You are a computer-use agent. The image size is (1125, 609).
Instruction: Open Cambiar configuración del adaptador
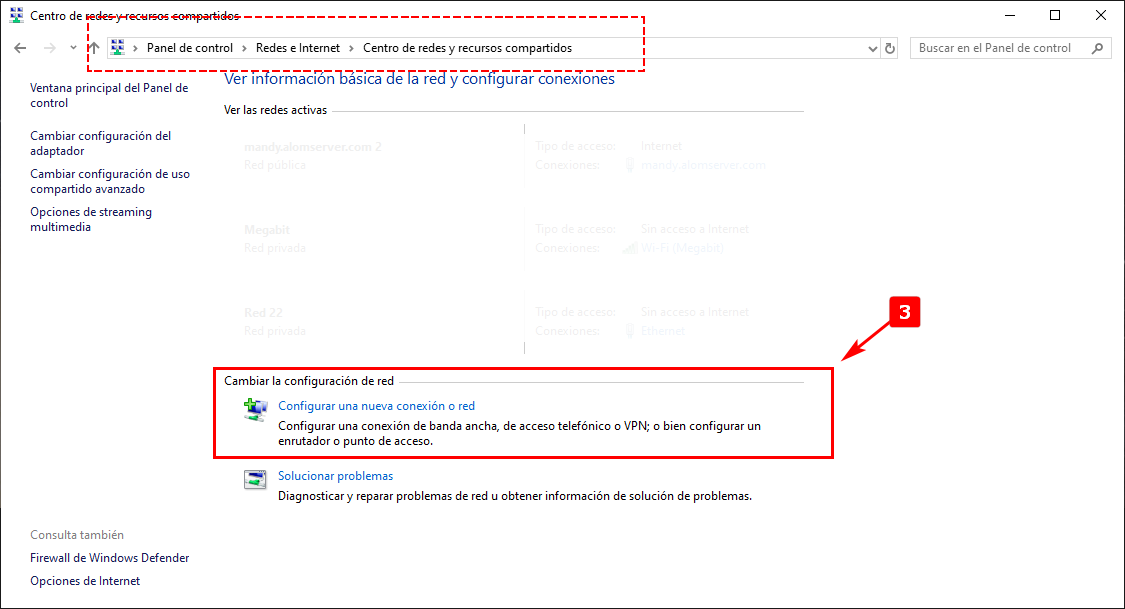[x=100, y=143]
